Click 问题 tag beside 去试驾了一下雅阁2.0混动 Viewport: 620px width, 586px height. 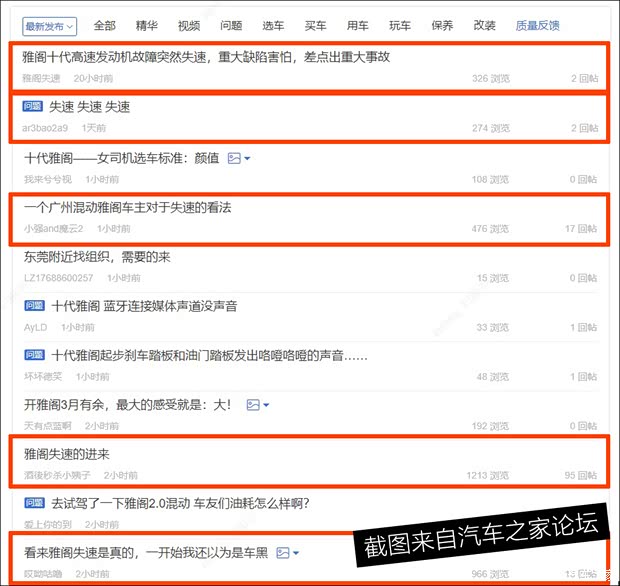pos(34,503)
